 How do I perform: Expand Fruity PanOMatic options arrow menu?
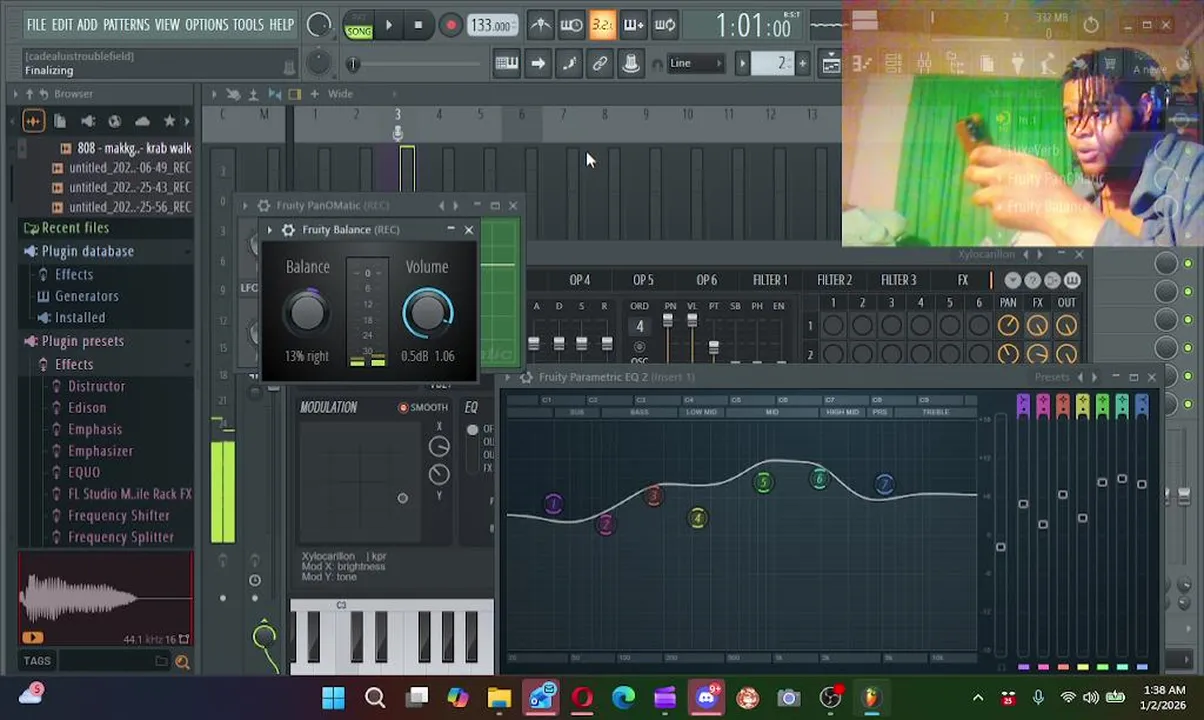coord(245,205)
